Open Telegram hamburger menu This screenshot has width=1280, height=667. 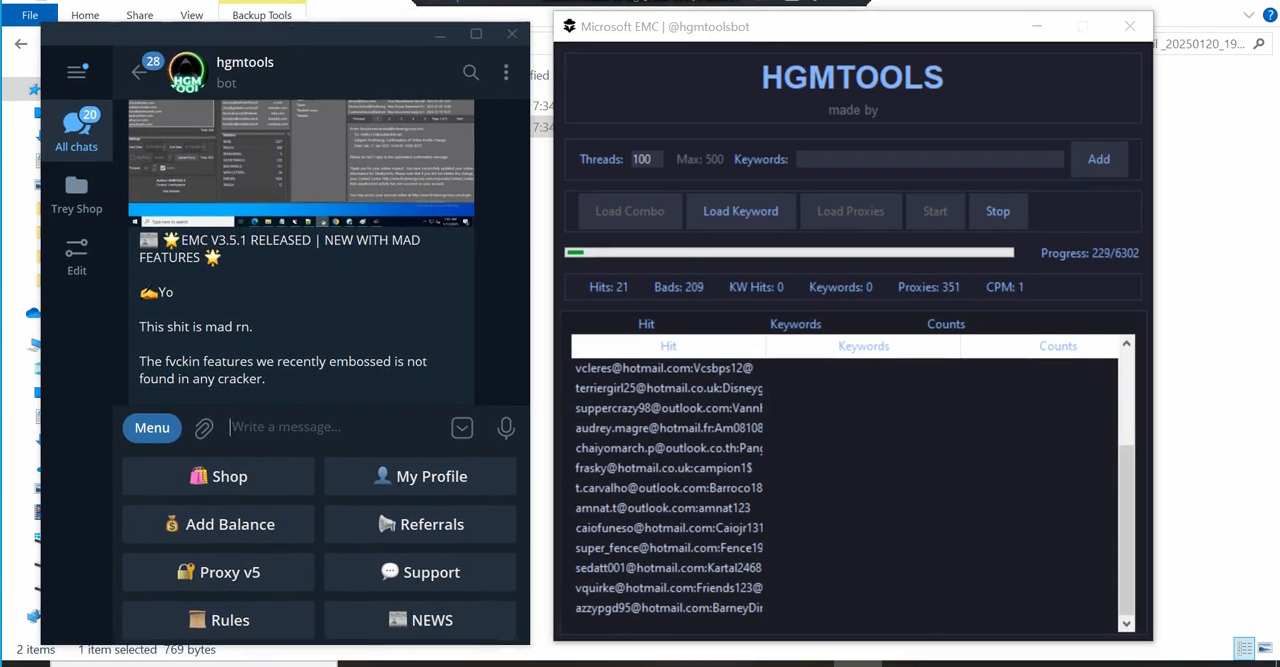coord(77,71)
